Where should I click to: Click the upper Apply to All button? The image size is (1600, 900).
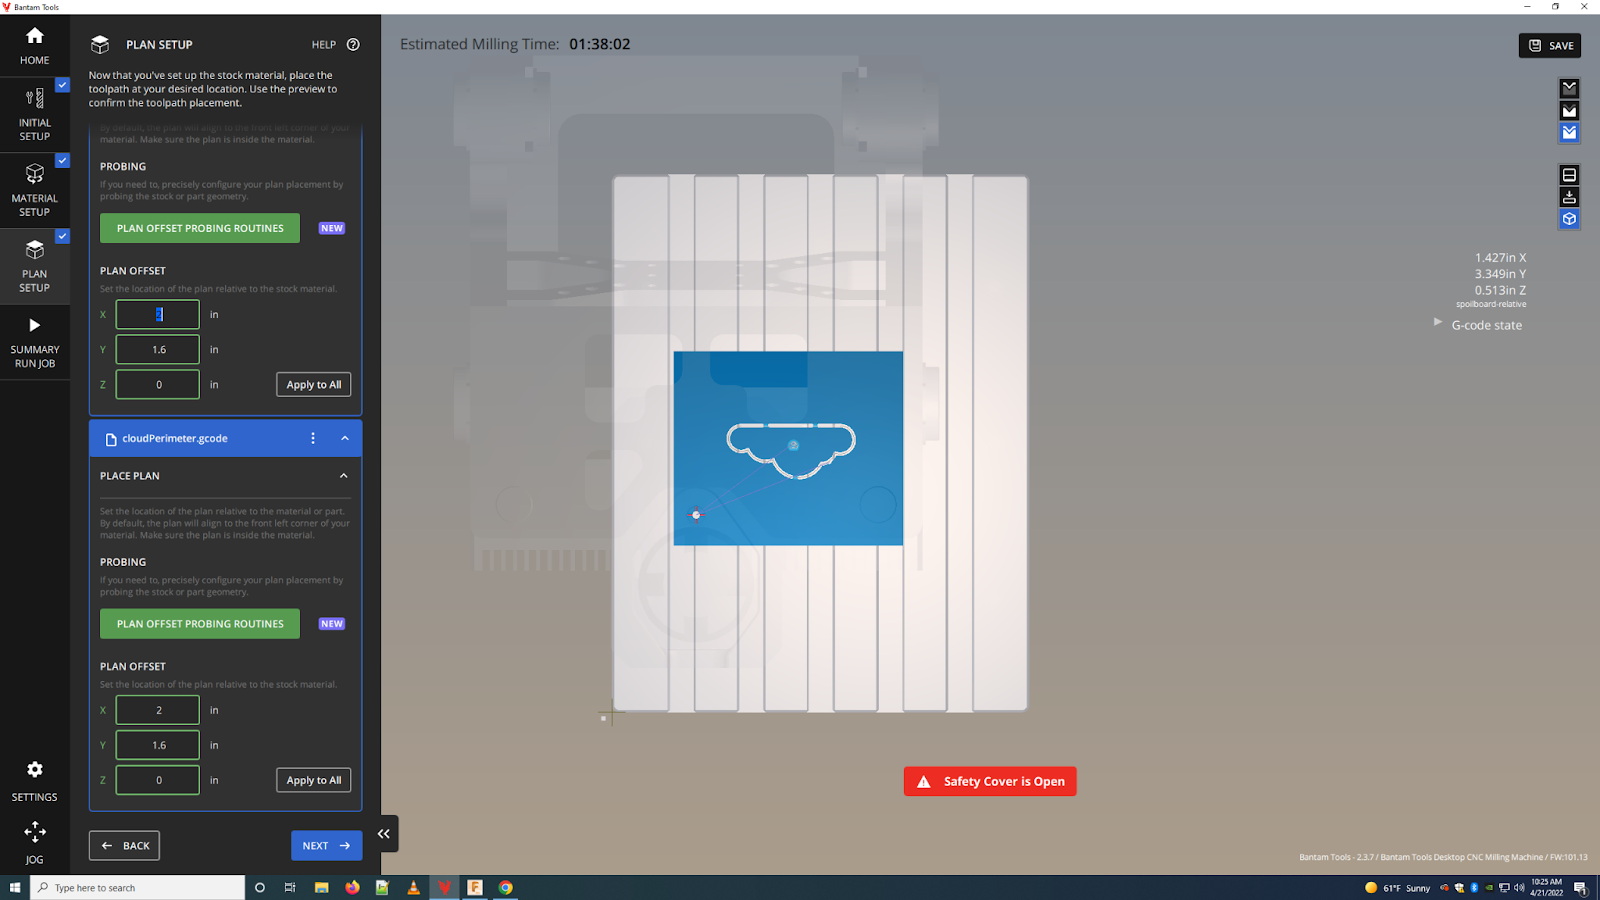pyautogui.click(x=314, y=385)
